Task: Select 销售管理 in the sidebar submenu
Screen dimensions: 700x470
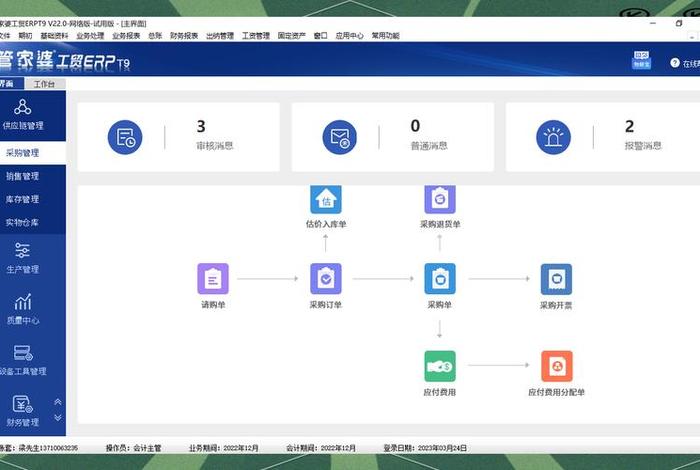Action: coord(33,176)
